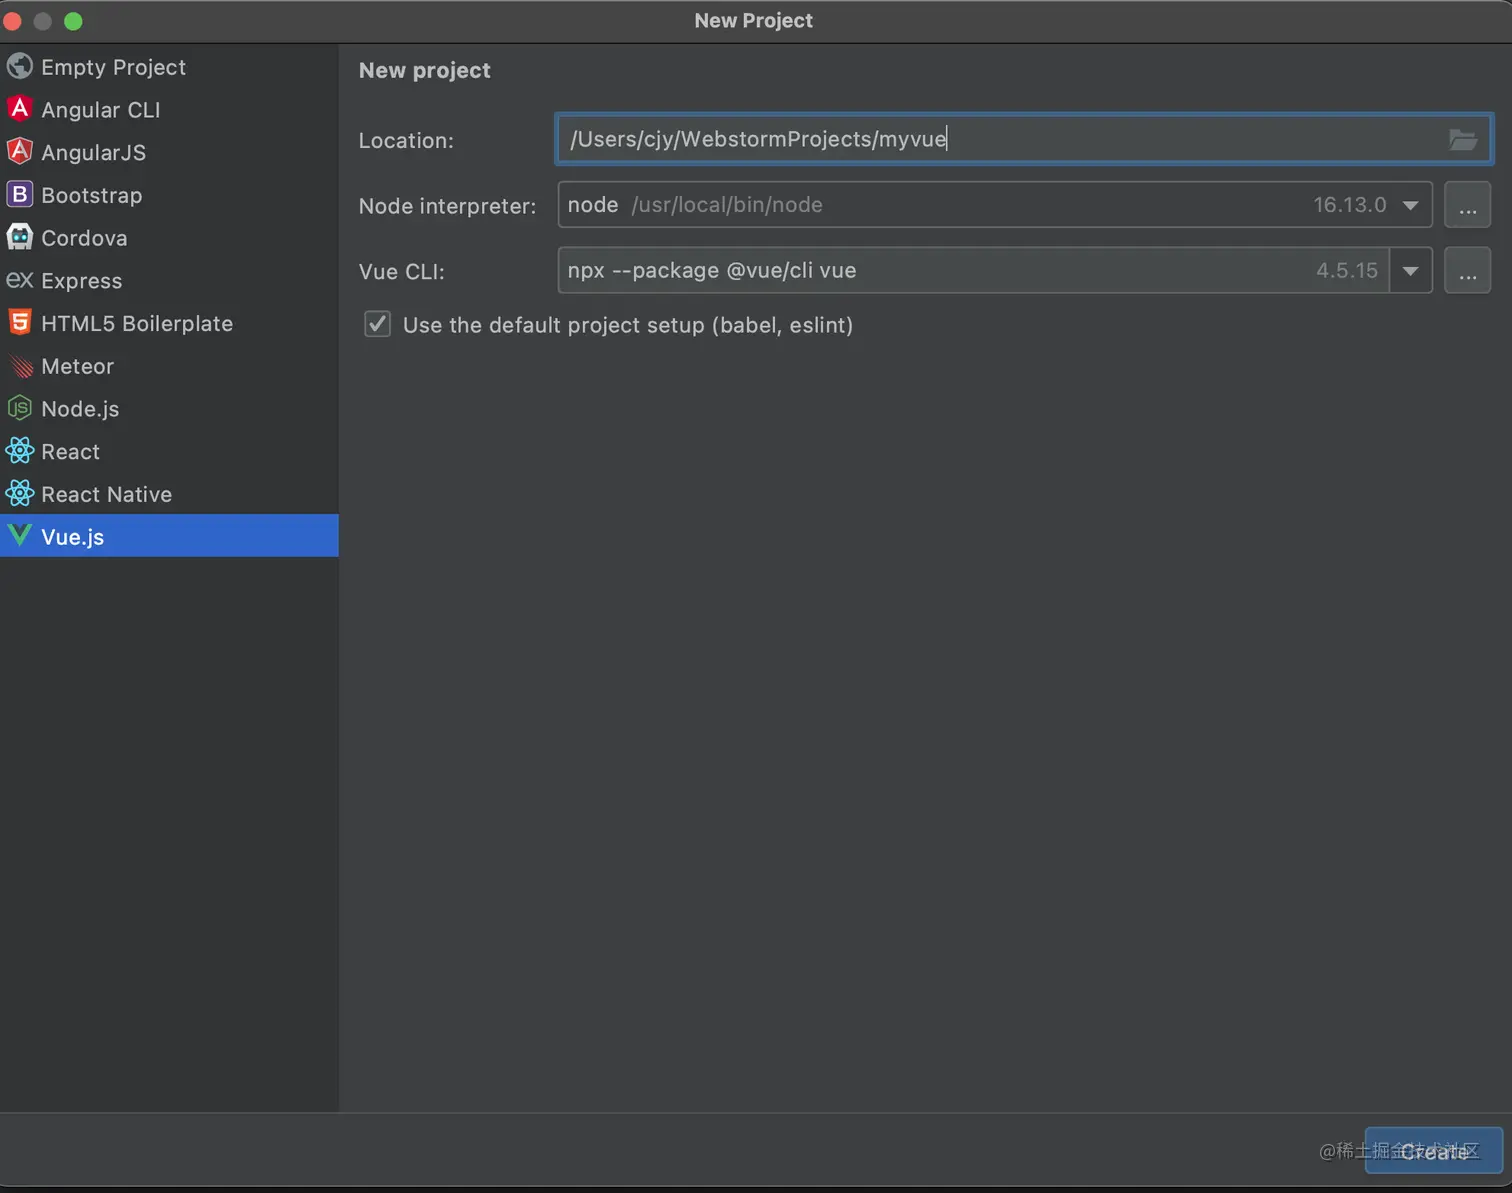Screen dimensions: 1512x1193
Task: Click the Vue CLI ellipsis button
Action: [1467, 271]
